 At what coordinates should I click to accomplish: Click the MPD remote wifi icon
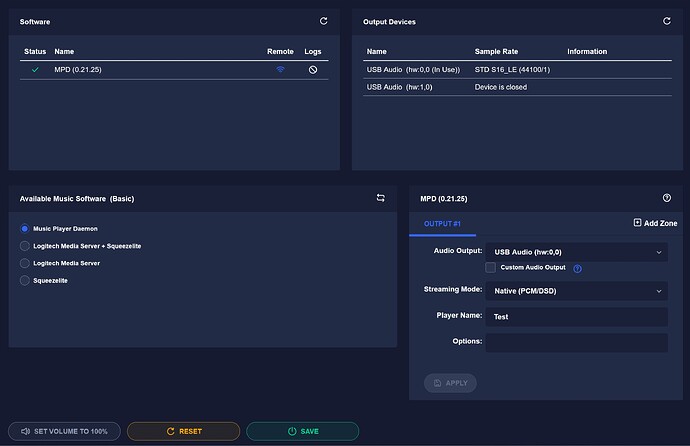[280, 69]
